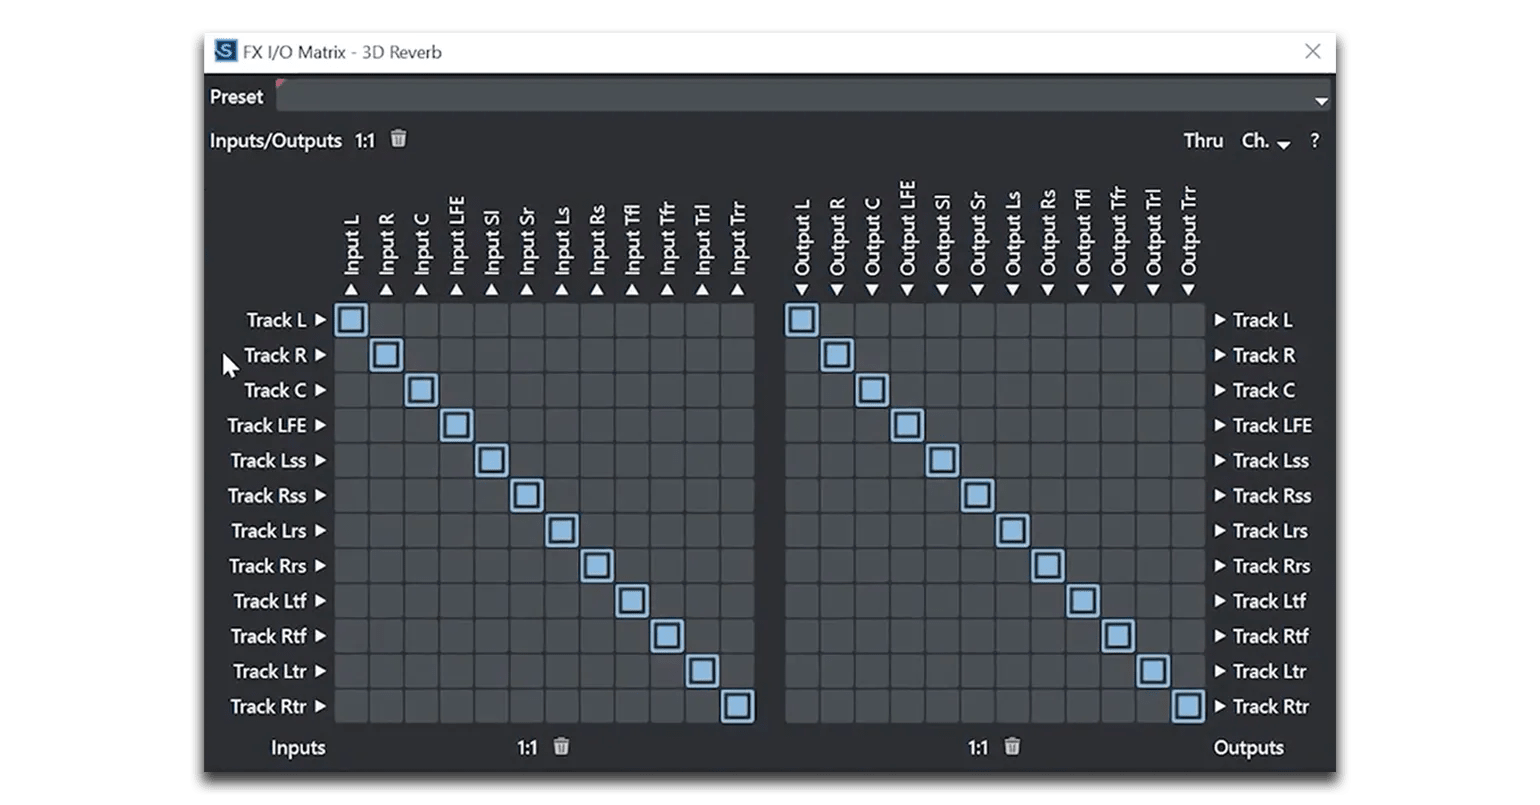Expand the Ch. channel count dropdown
This screenshot has width=1540, height=805.
pos(1265,141)
